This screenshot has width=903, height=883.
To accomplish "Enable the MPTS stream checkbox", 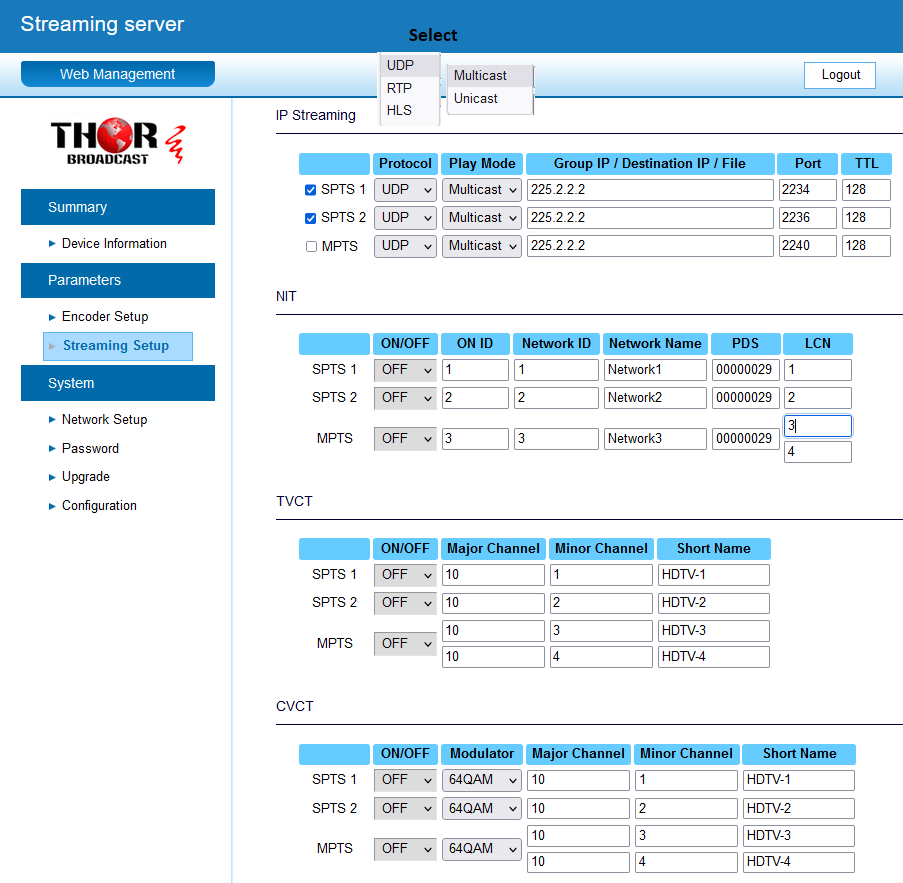I will [x=311, y=245].
